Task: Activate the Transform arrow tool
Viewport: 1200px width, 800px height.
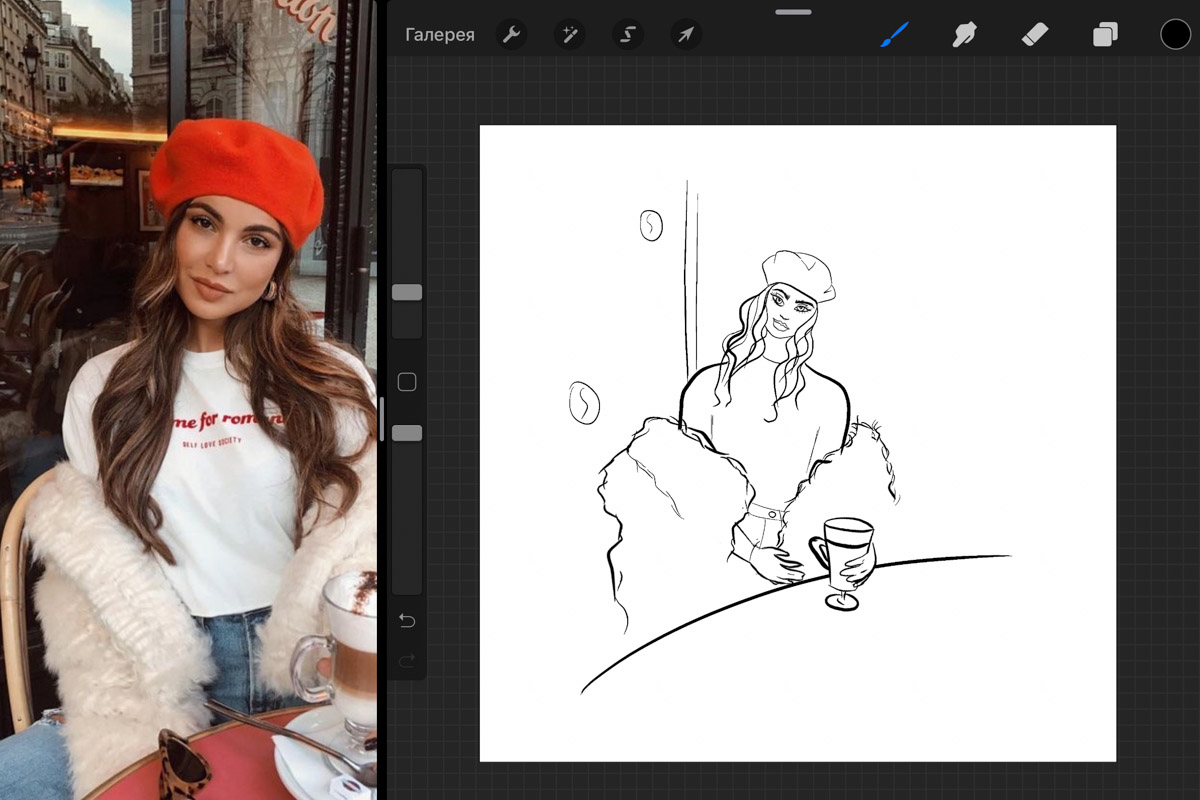Action: coord(686,35)
